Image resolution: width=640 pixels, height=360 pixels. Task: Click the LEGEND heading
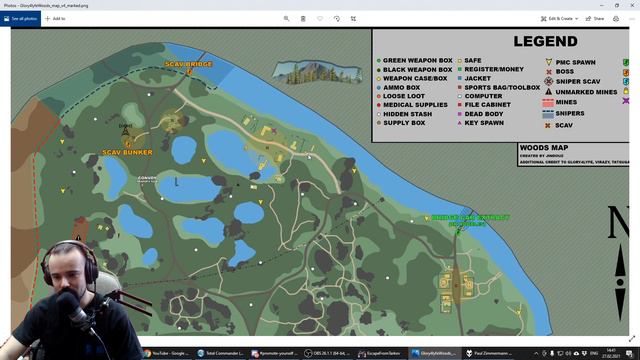coord(545,41)
